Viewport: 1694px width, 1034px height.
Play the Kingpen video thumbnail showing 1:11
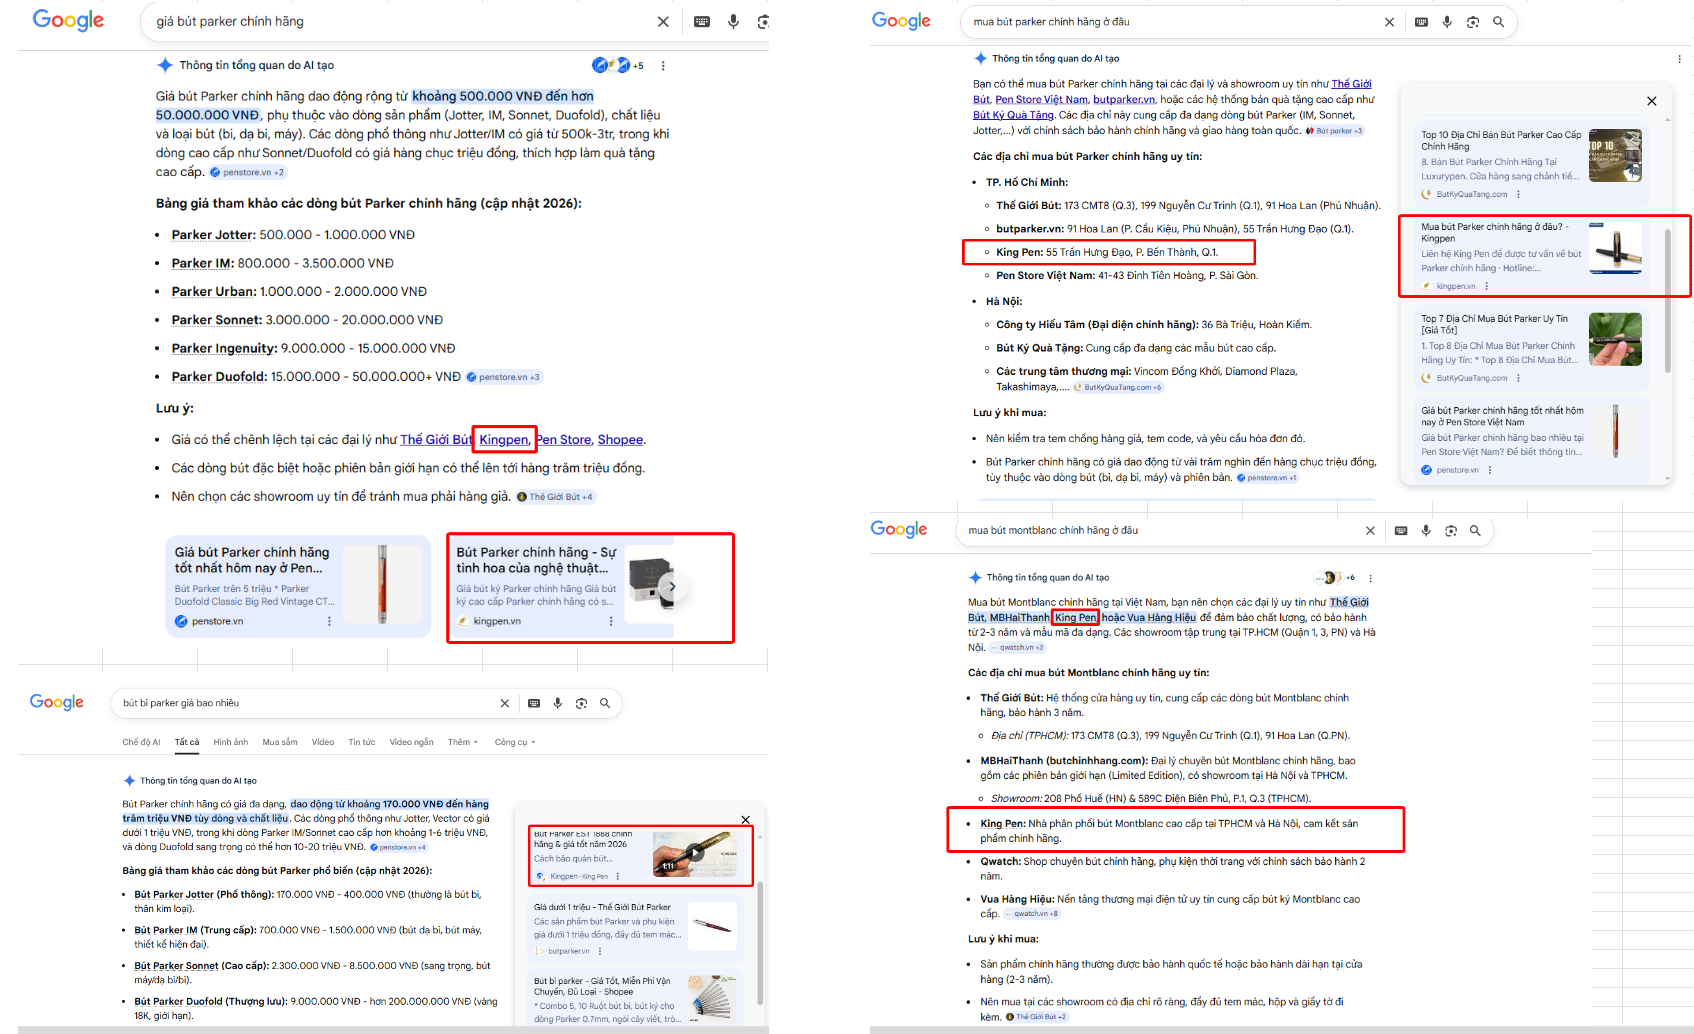694,853
